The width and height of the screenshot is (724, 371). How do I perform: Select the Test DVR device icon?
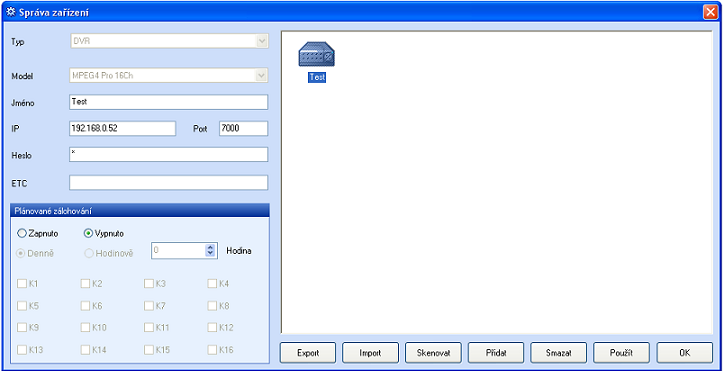317,54
